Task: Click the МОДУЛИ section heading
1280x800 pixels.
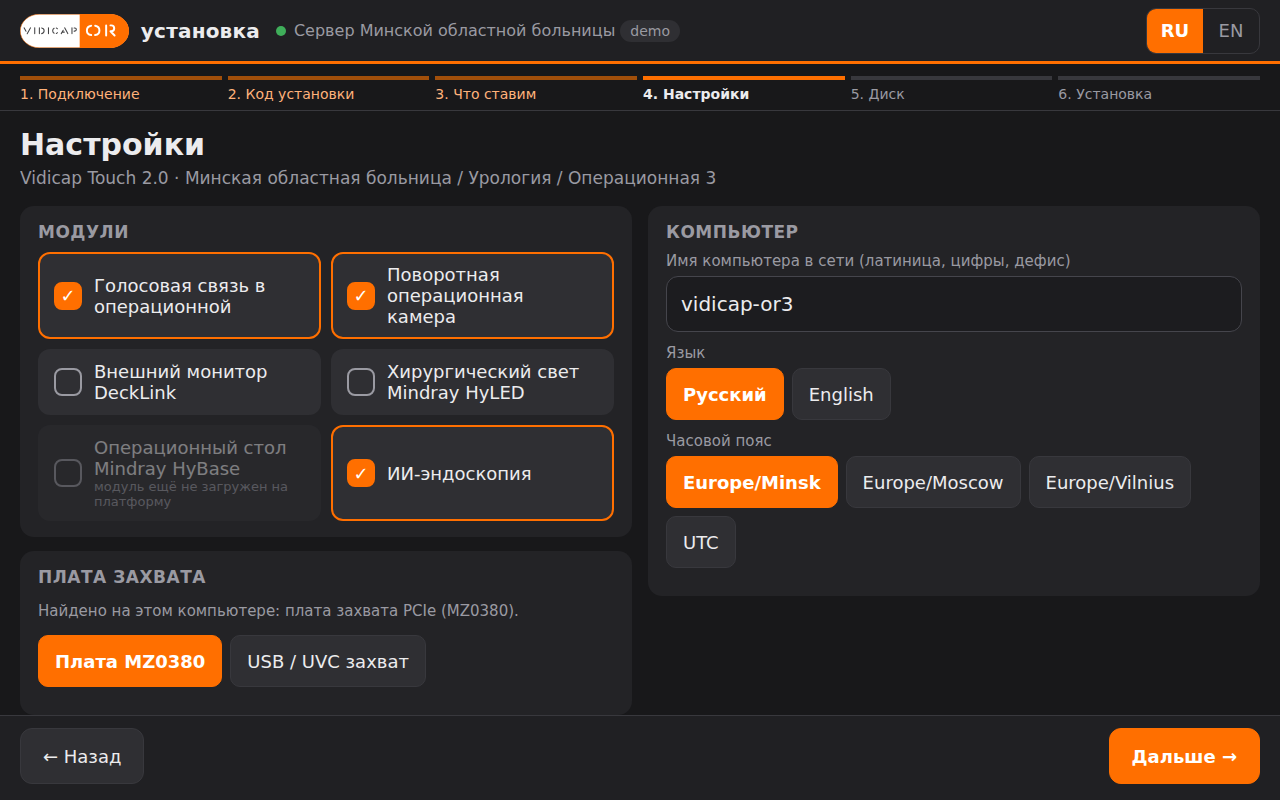Action: click(84, 232)
